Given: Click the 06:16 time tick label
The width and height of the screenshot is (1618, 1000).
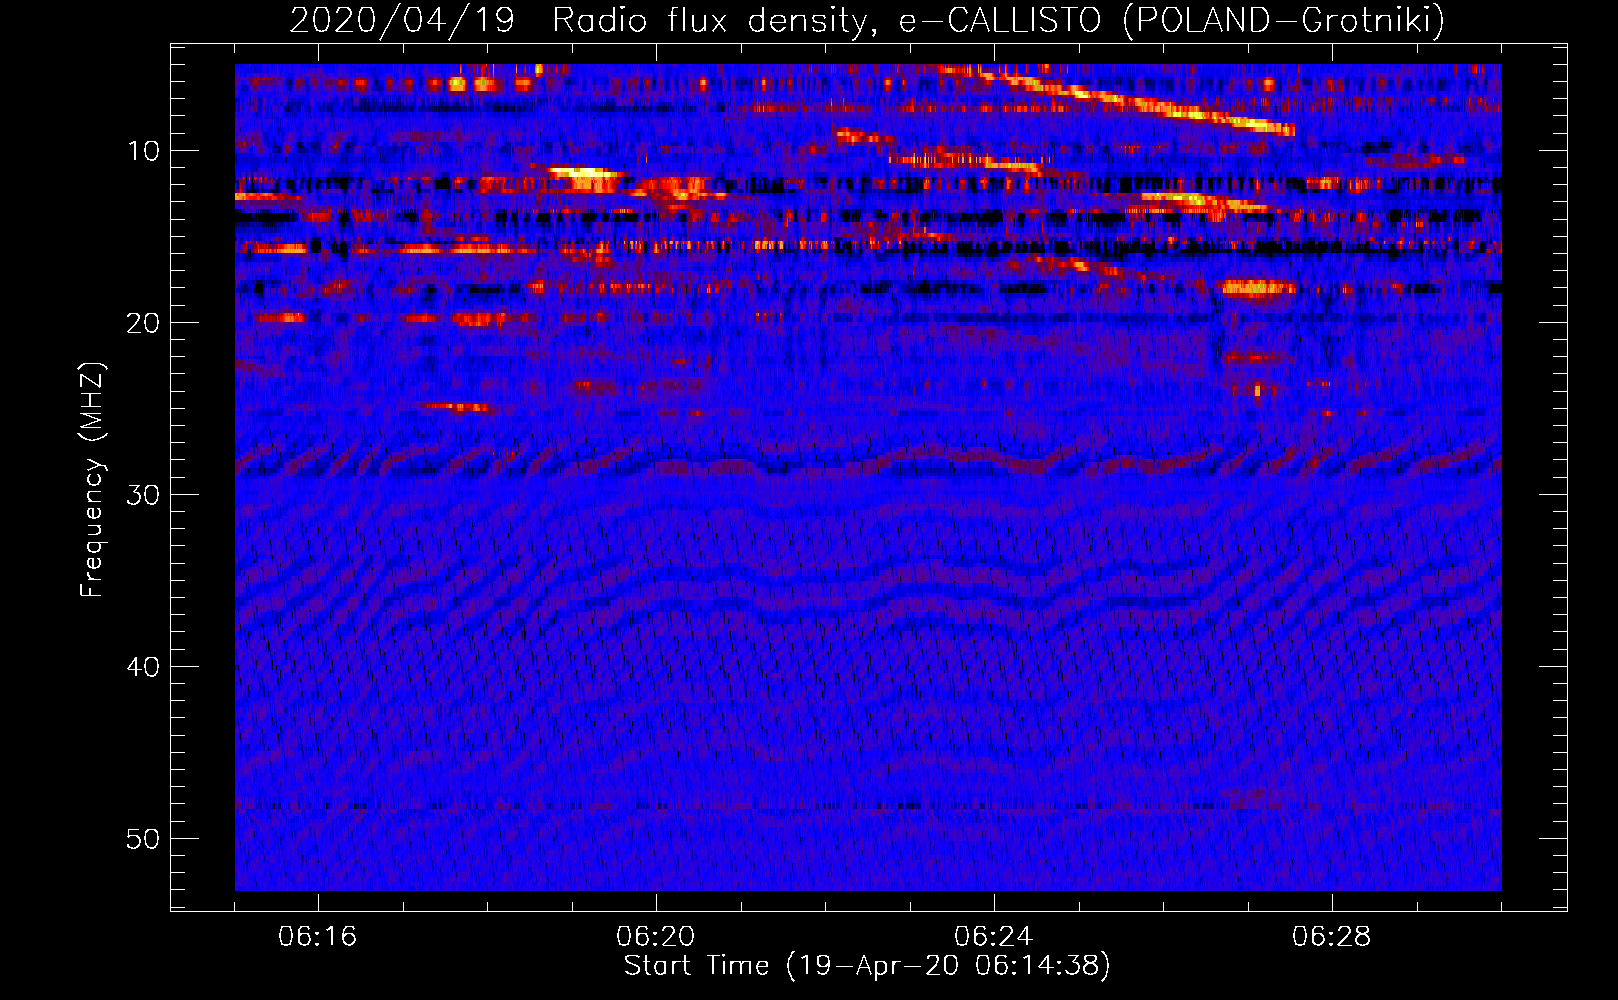Looking at the screenshot, I should pyautogui.click(x=318, y=936).
